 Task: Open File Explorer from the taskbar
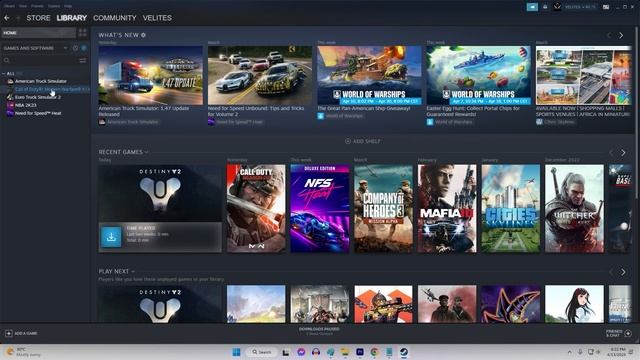tap(345, 352)
